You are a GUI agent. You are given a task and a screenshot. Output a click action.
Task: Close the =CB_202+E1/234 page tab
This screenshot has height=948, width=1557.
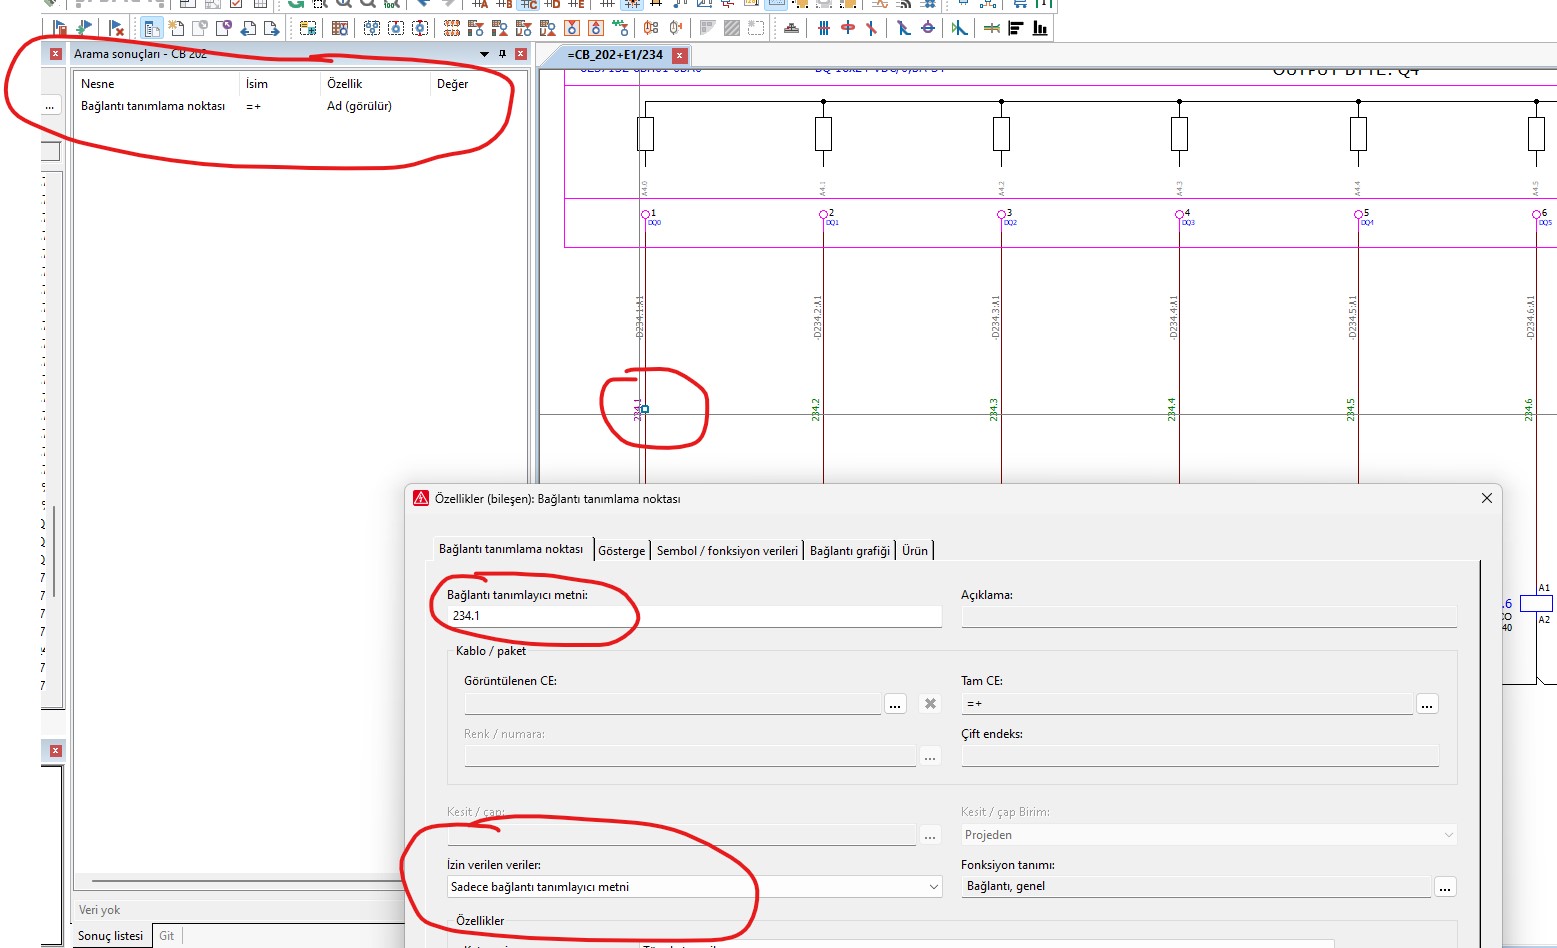point(680,56)
